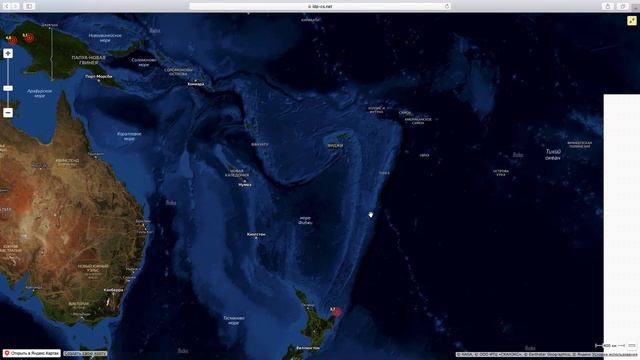
Task: Click the zoom slider handle
Action: pos(8,88)
